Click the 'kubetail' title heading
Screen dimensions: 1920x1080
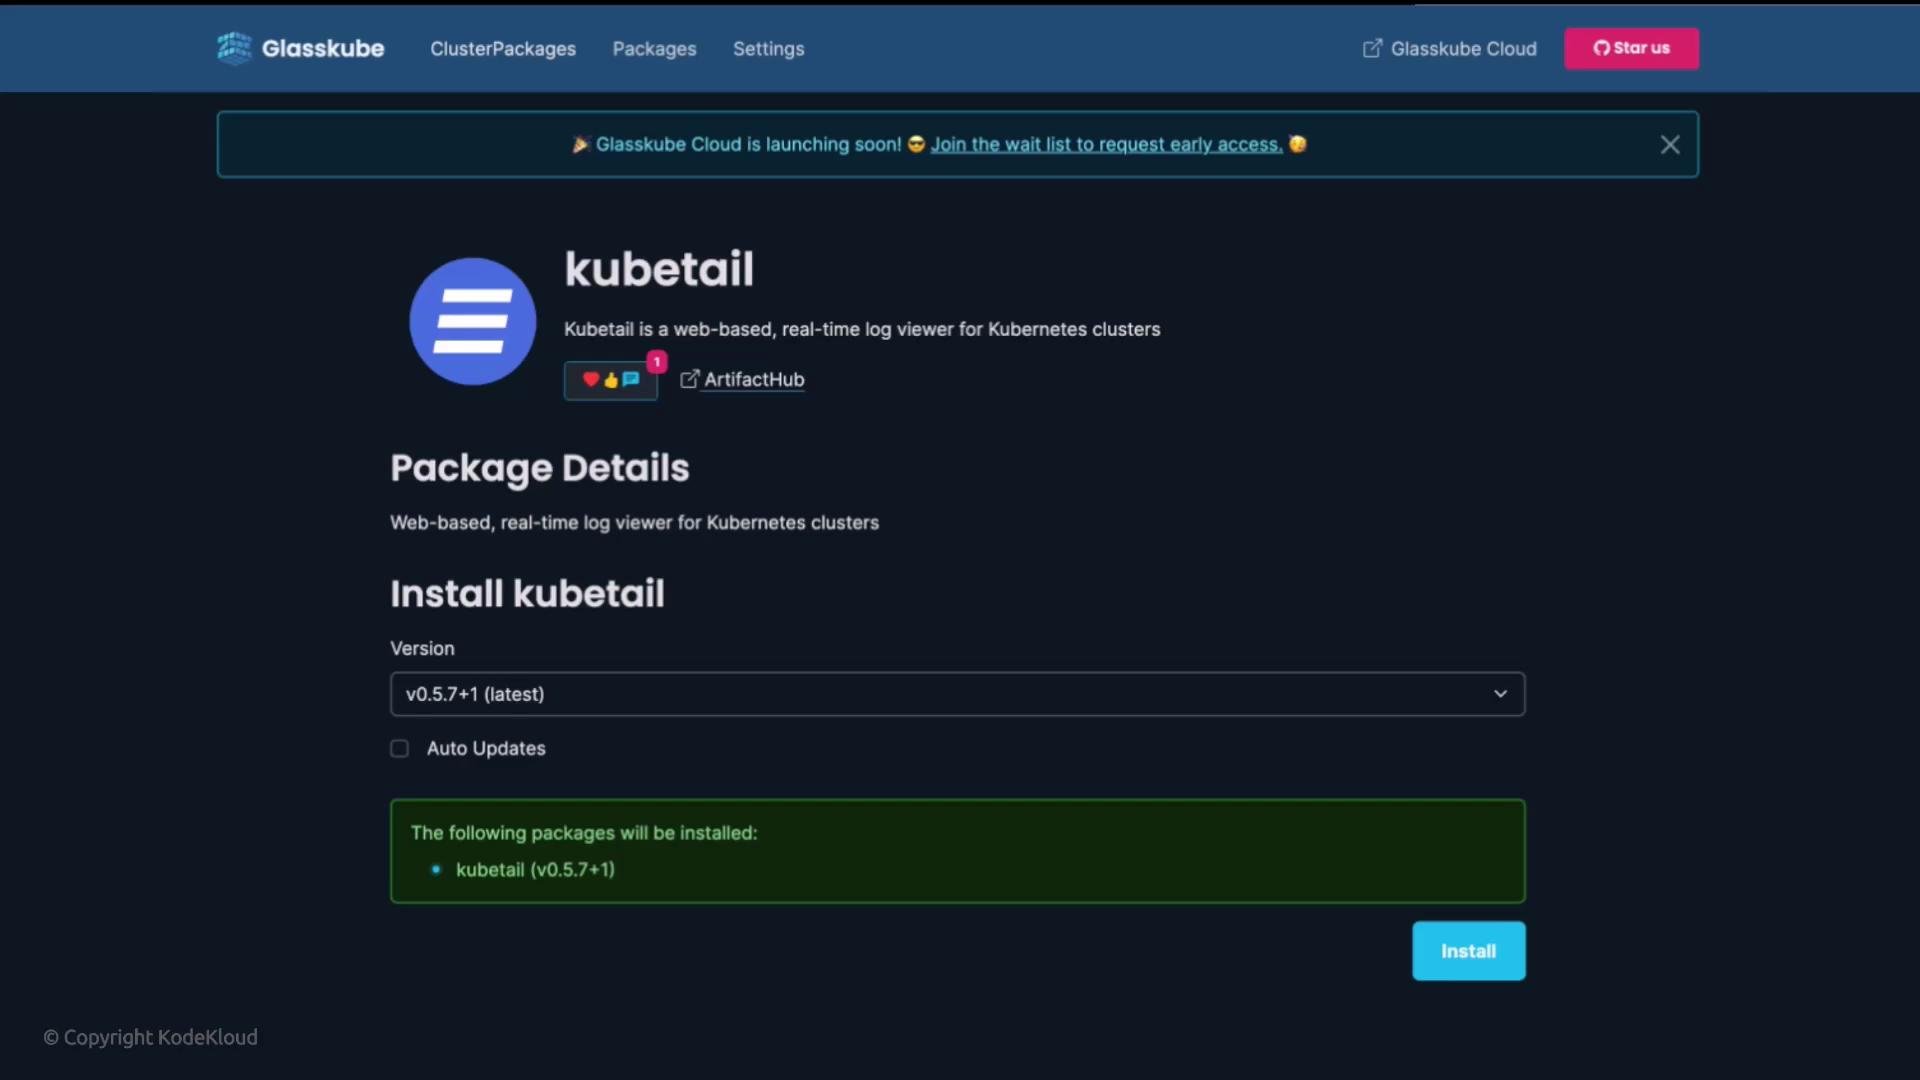tap(659, 269)
